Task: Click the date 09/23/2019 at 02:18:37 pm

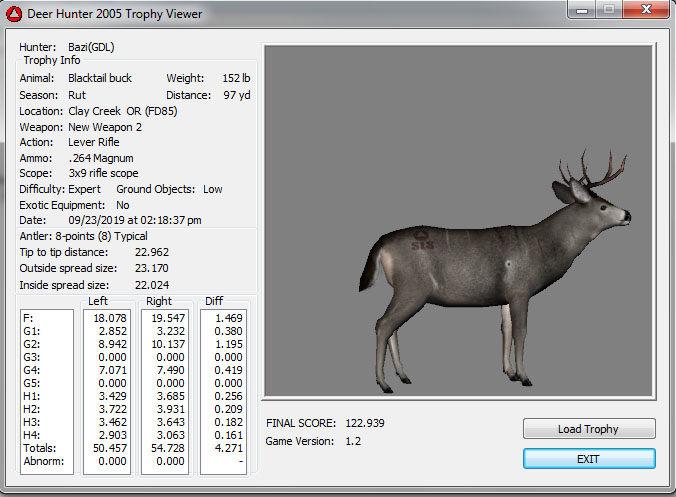Action: click(x=135, y=220)
